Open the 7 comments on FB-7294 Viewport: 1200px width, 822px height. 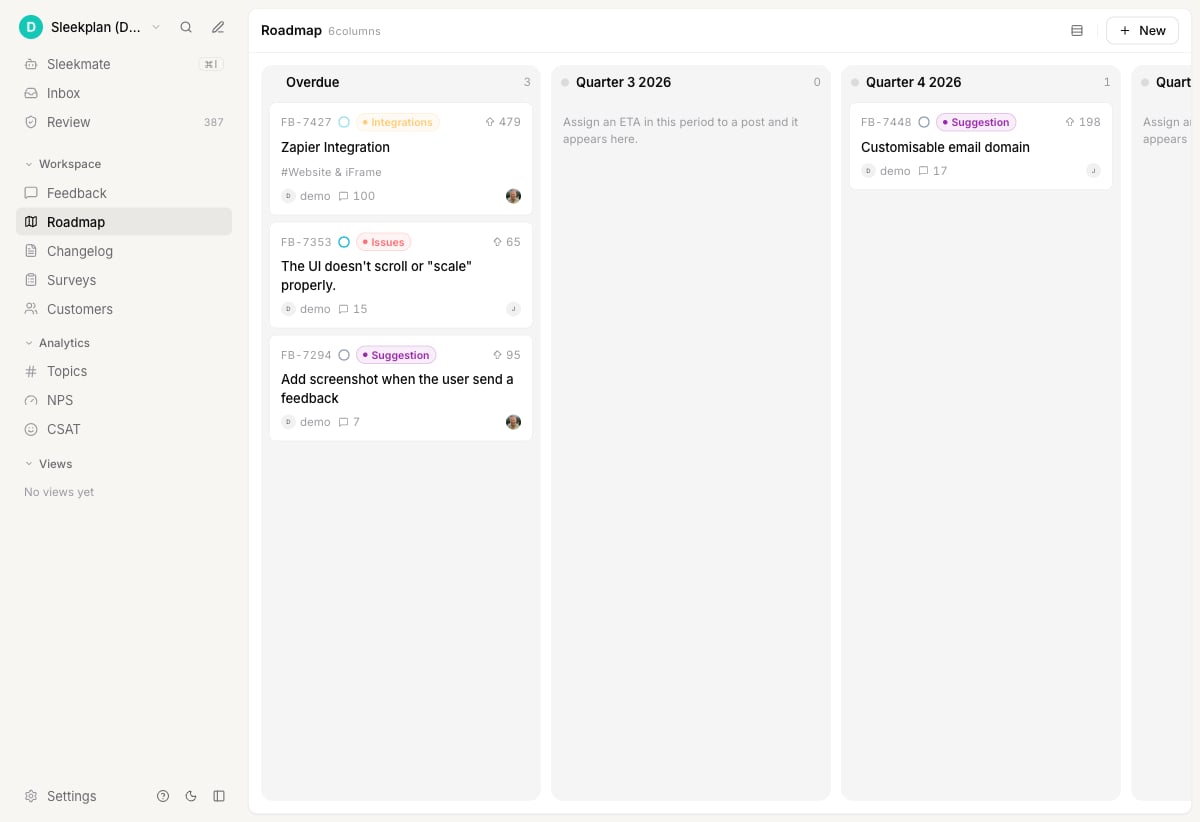point(349,422)
